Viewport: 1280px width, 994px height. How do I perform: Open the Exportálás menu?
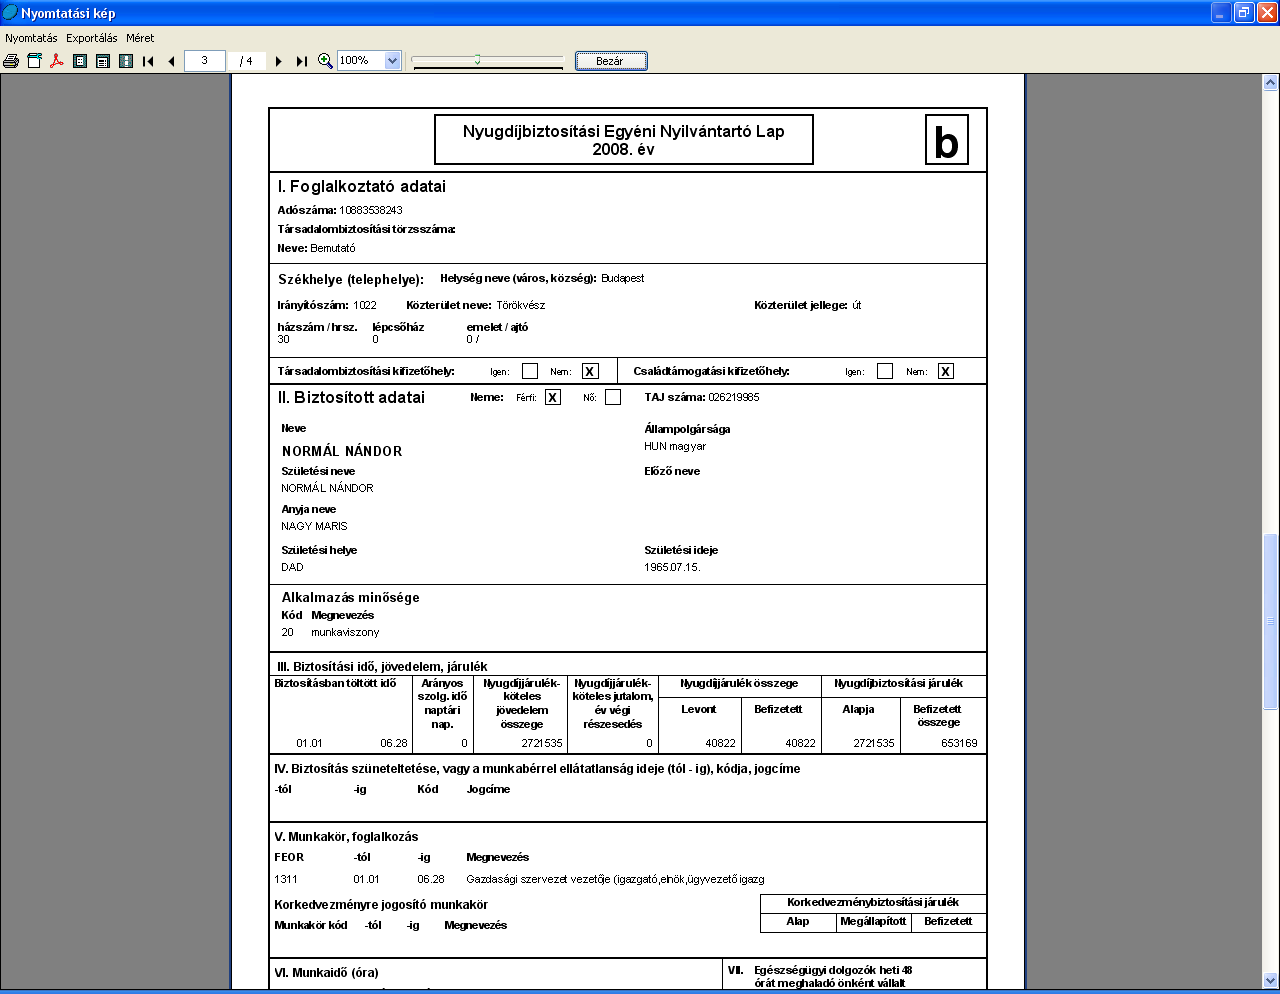(92, 38)
